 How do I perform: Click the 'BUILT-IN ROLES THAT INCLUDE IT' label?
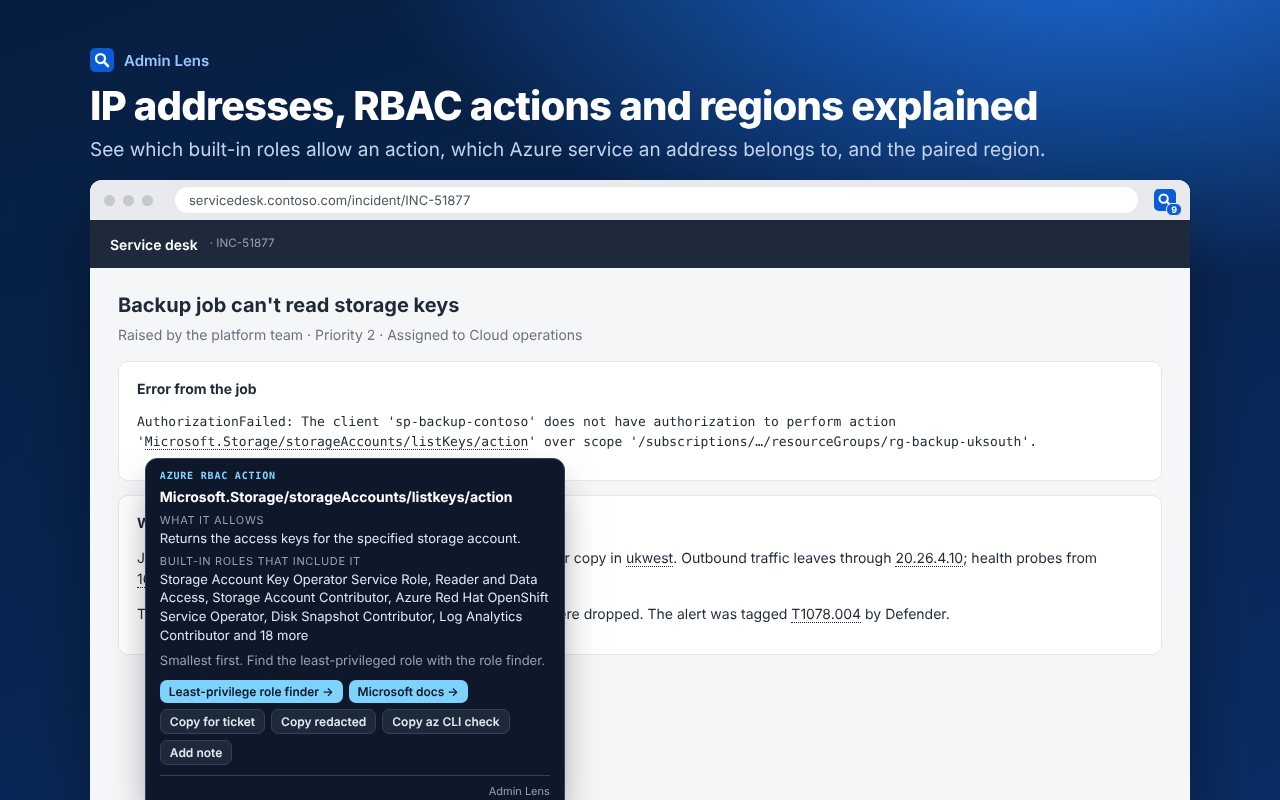click(260, 561)
